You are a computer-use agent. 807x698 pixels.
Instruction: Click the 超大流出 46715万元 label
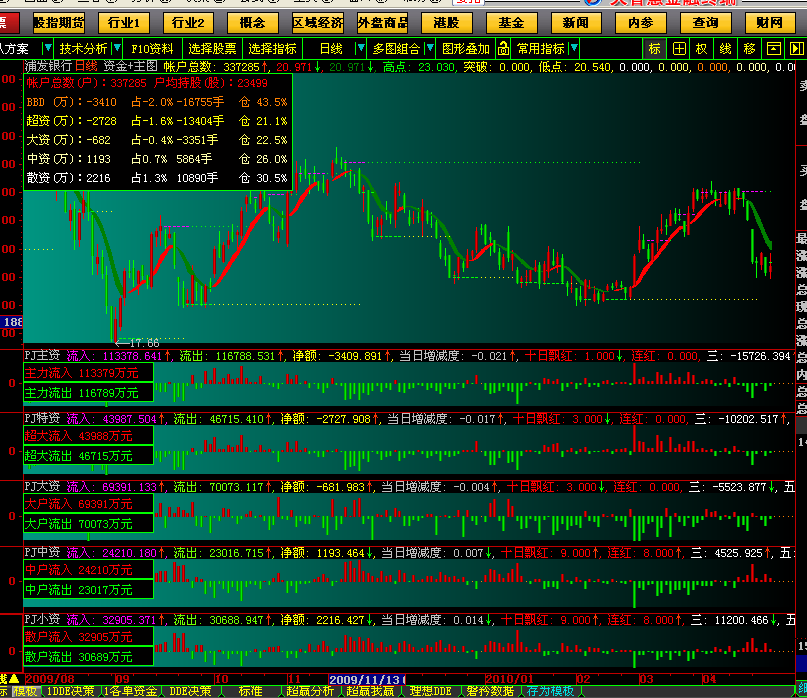(89, 456)
